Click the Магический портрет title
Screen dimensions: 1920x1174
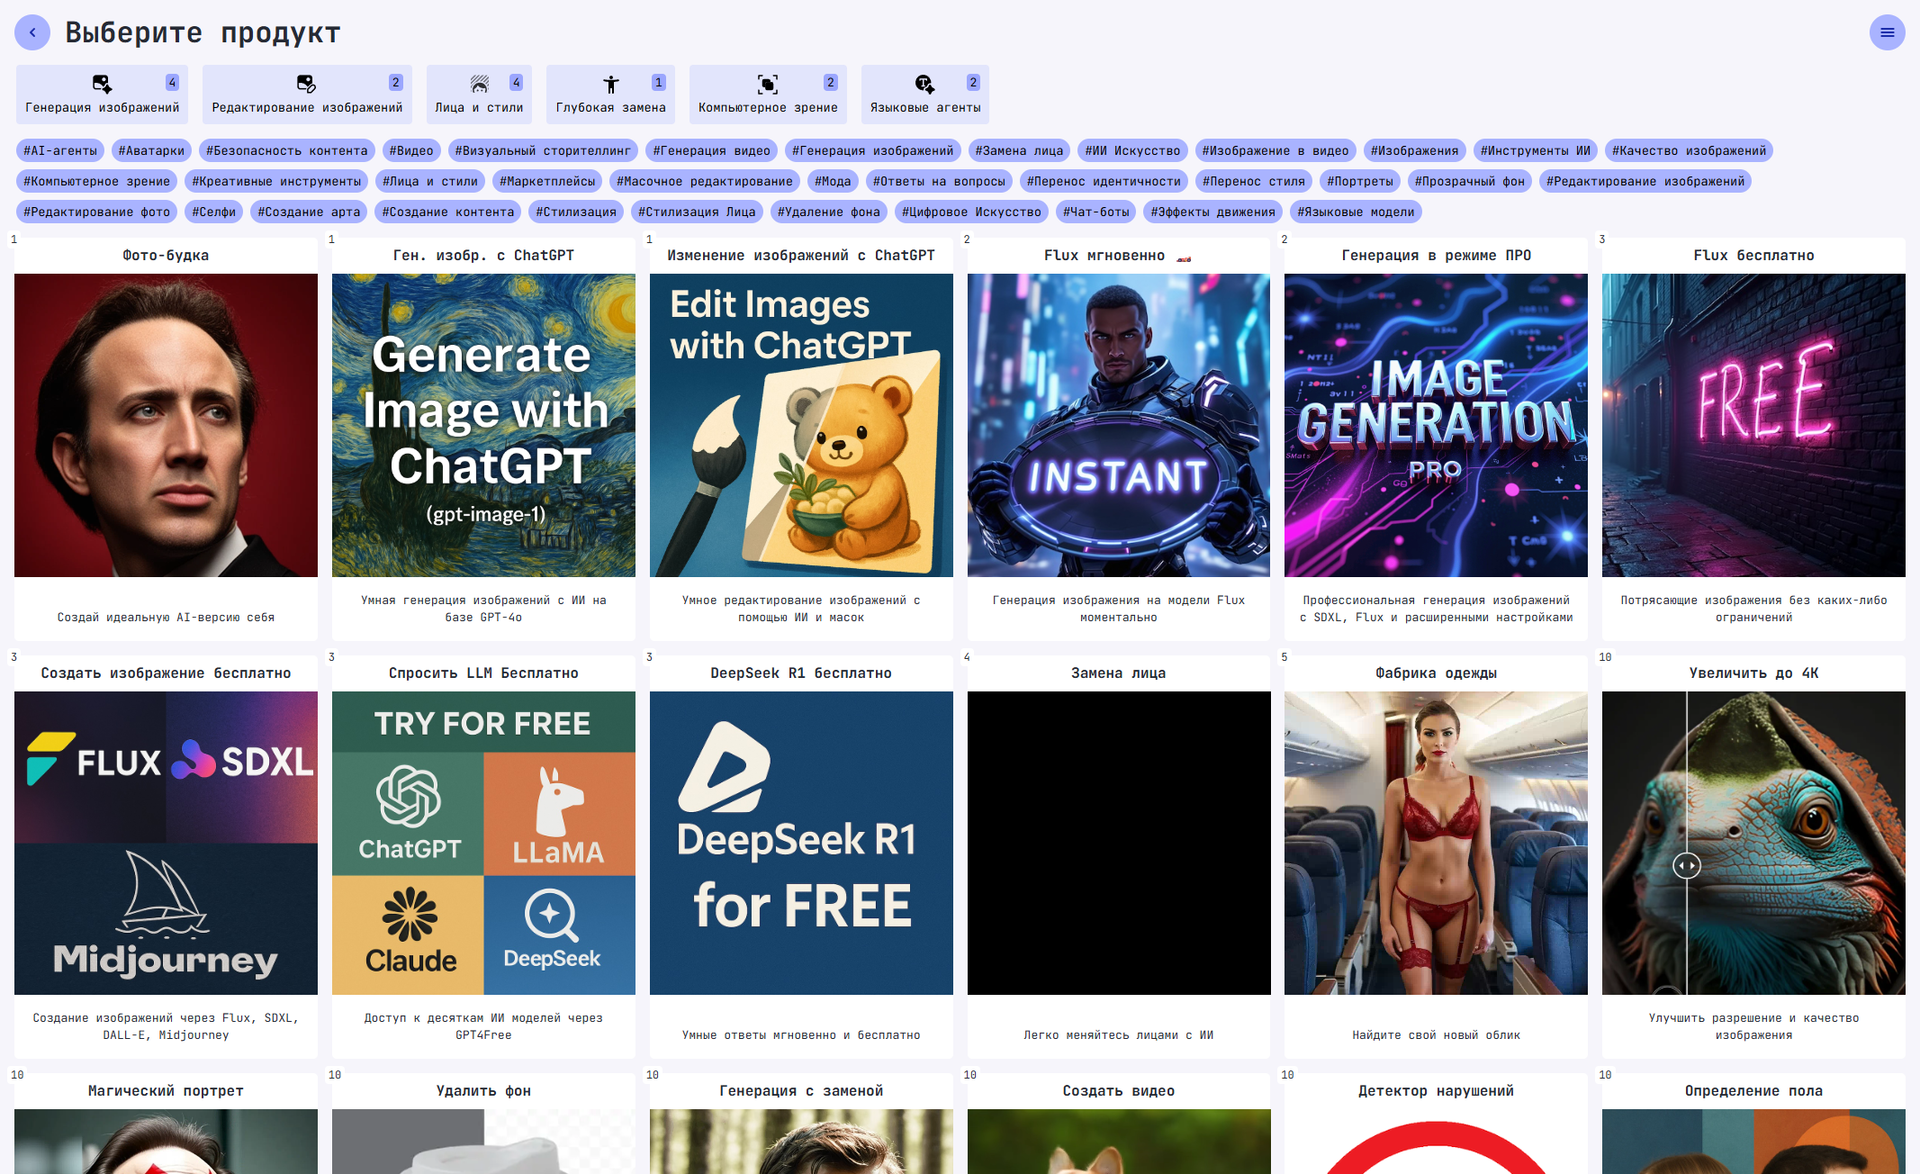[x=166, y=1091]
